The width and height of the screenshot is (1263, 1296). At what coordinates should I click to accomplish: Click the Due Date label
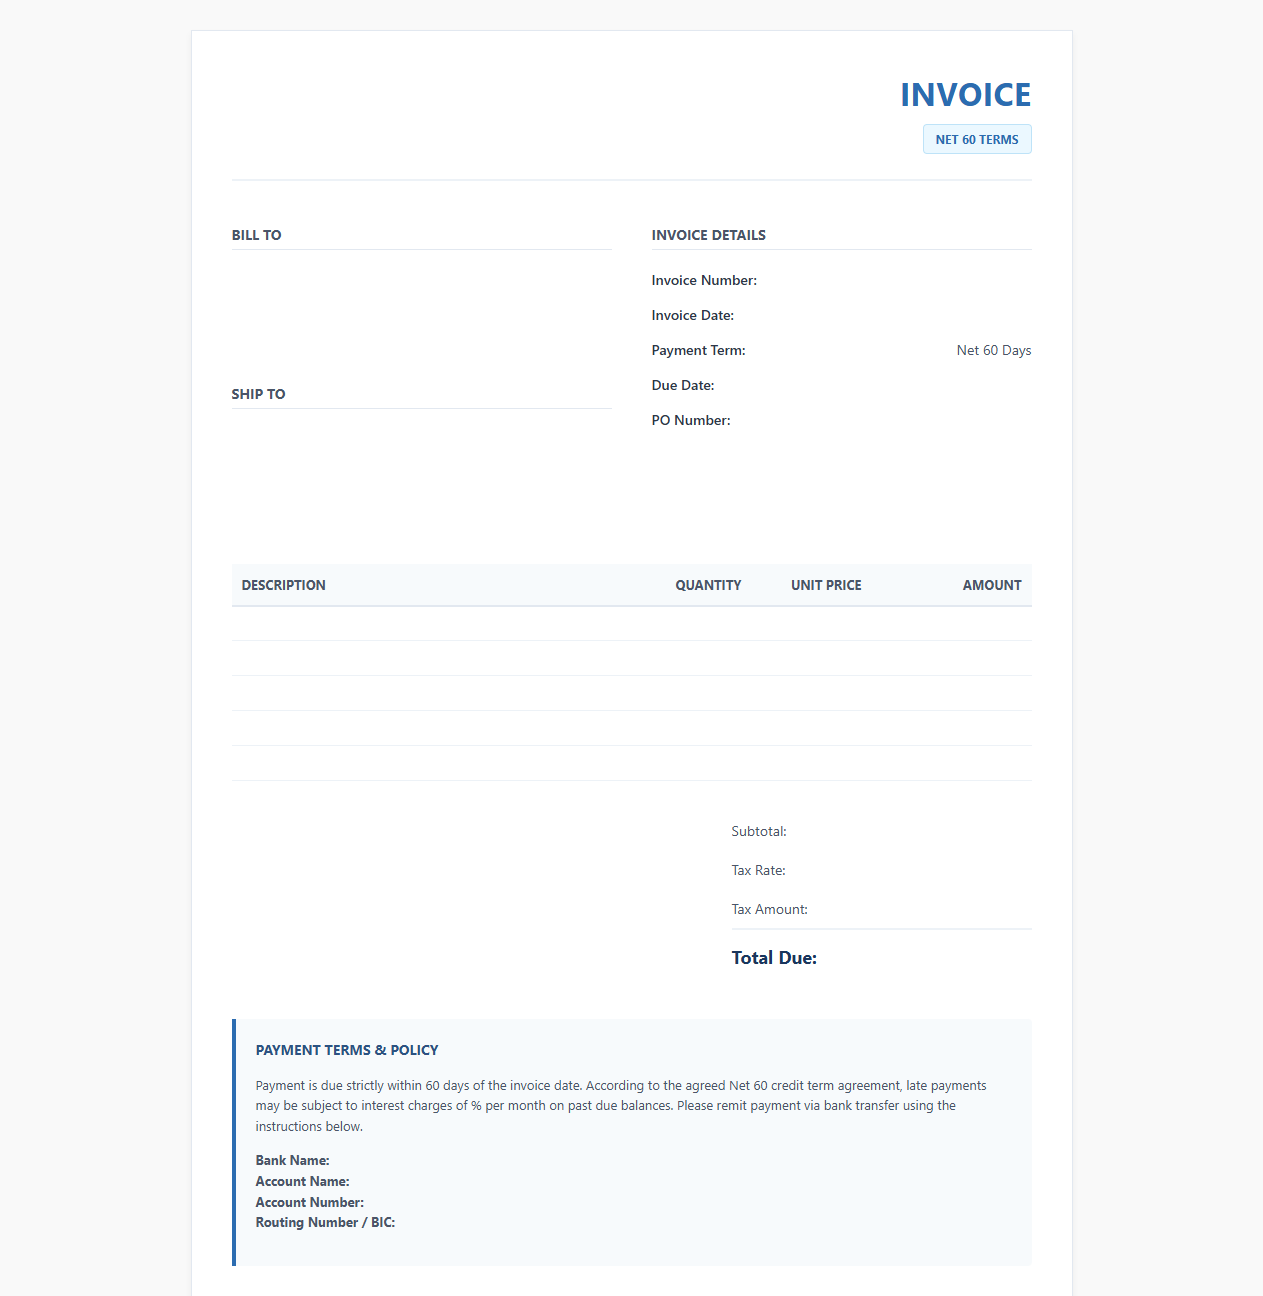click(x=683, y=385)
